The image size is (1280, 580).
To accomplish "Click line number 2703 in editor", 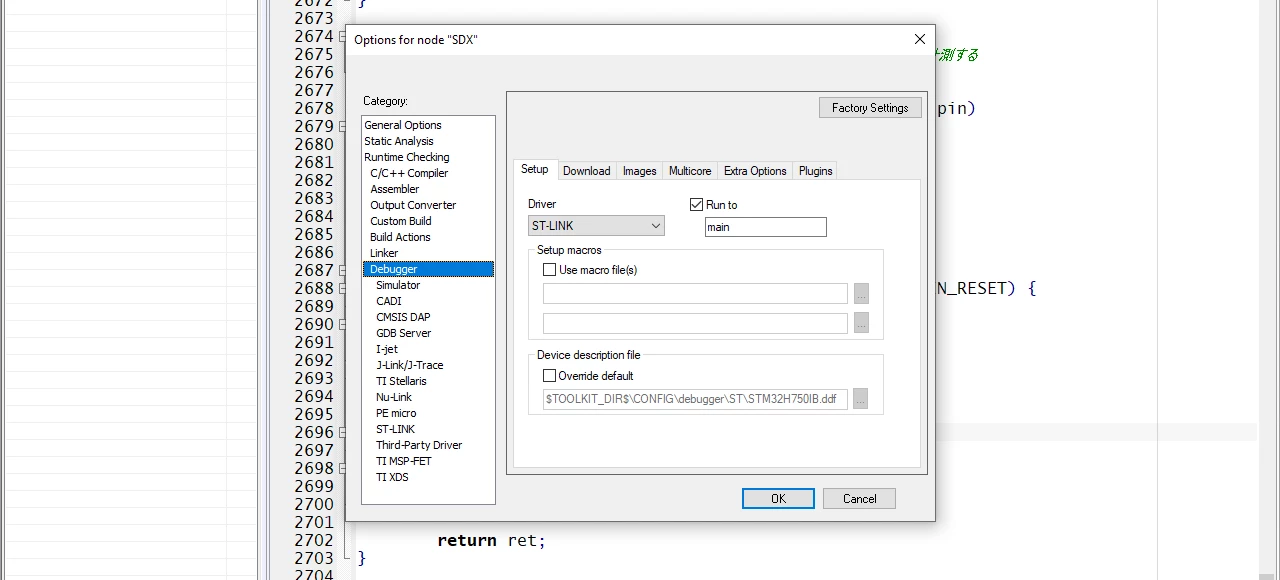I will click(314, 558).
